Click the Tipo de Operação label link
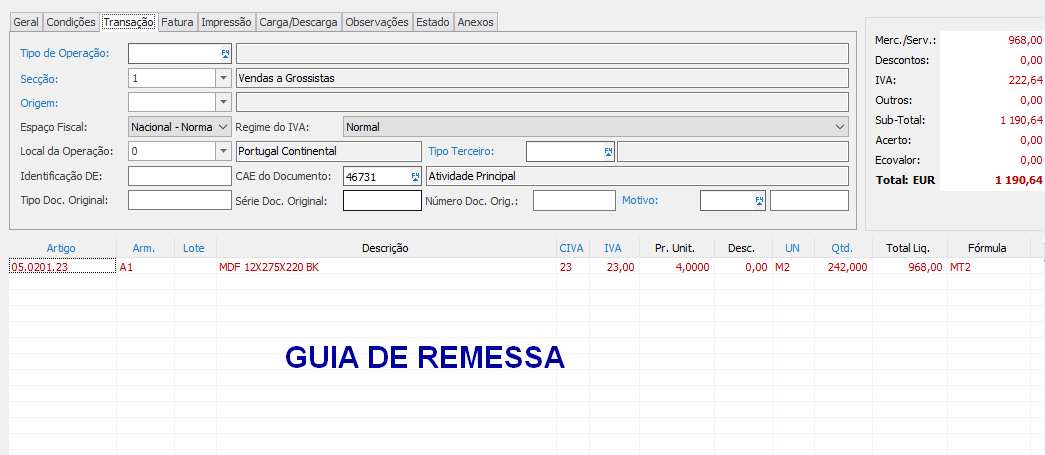This screenshot has height=455, width=1045. click(65, 53)
